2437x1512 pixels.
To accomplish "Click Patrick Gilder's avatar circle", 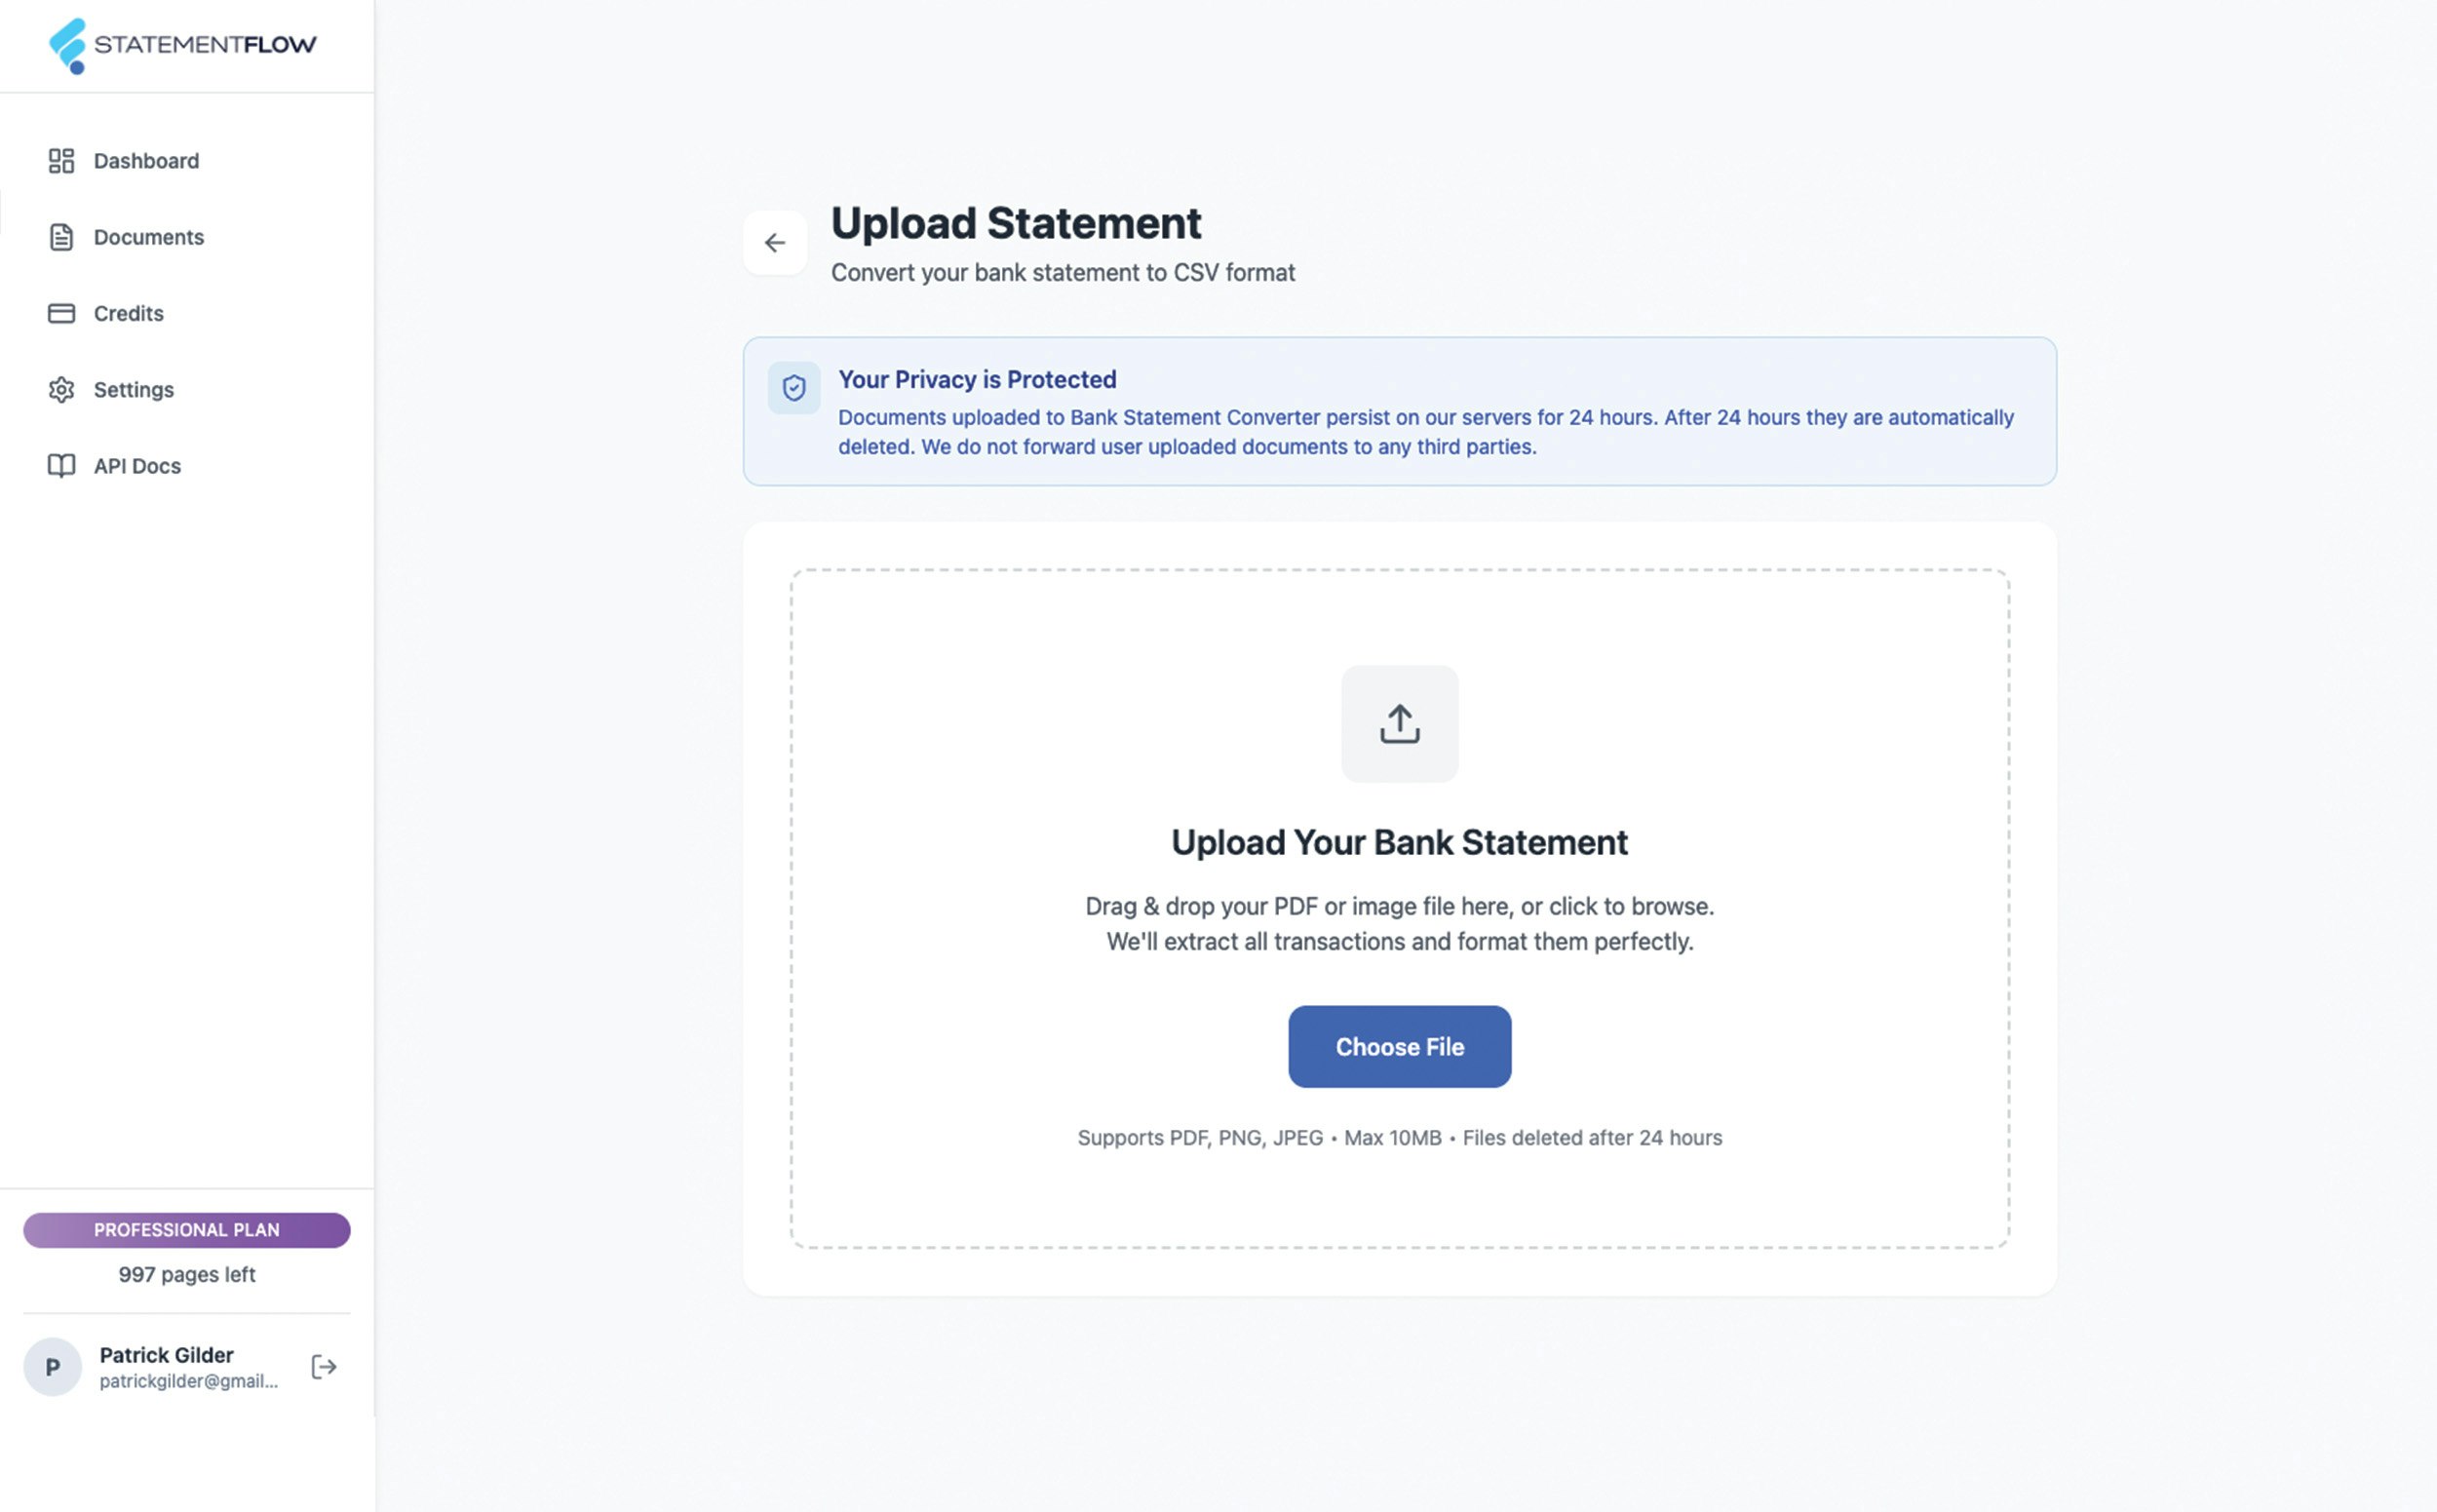I will click(x=54, y=1366).
